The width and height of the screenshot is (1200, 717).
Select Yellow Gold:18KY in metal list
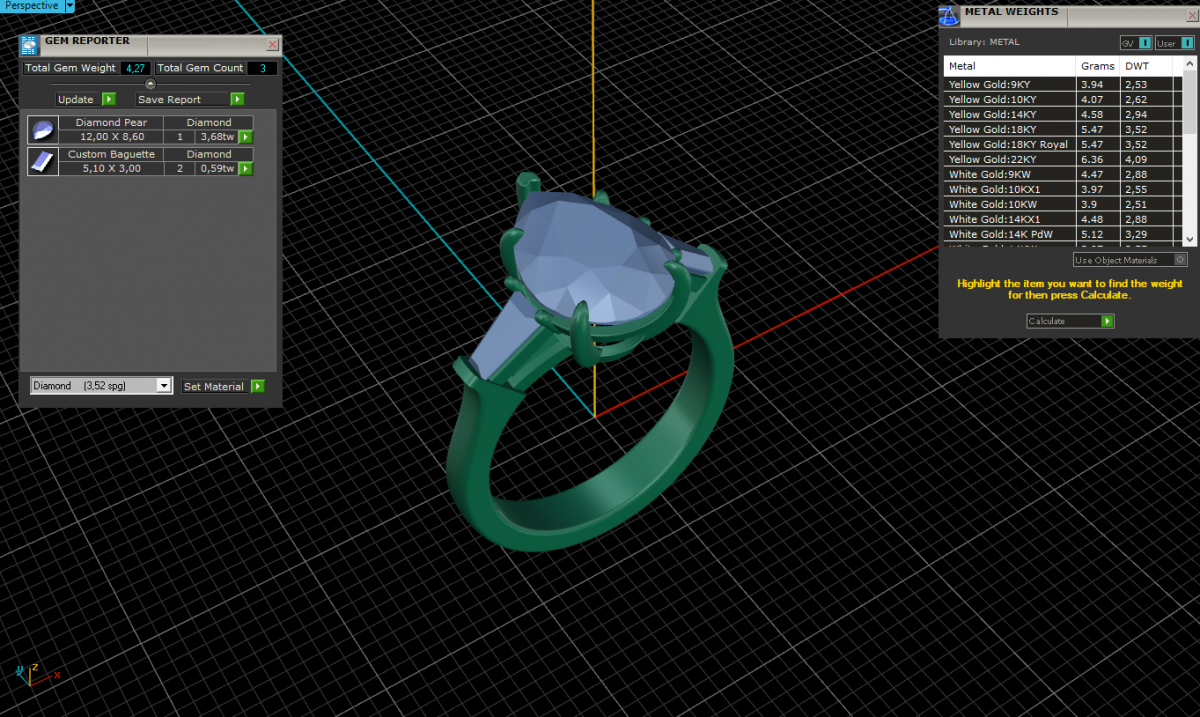point(1010,129)
